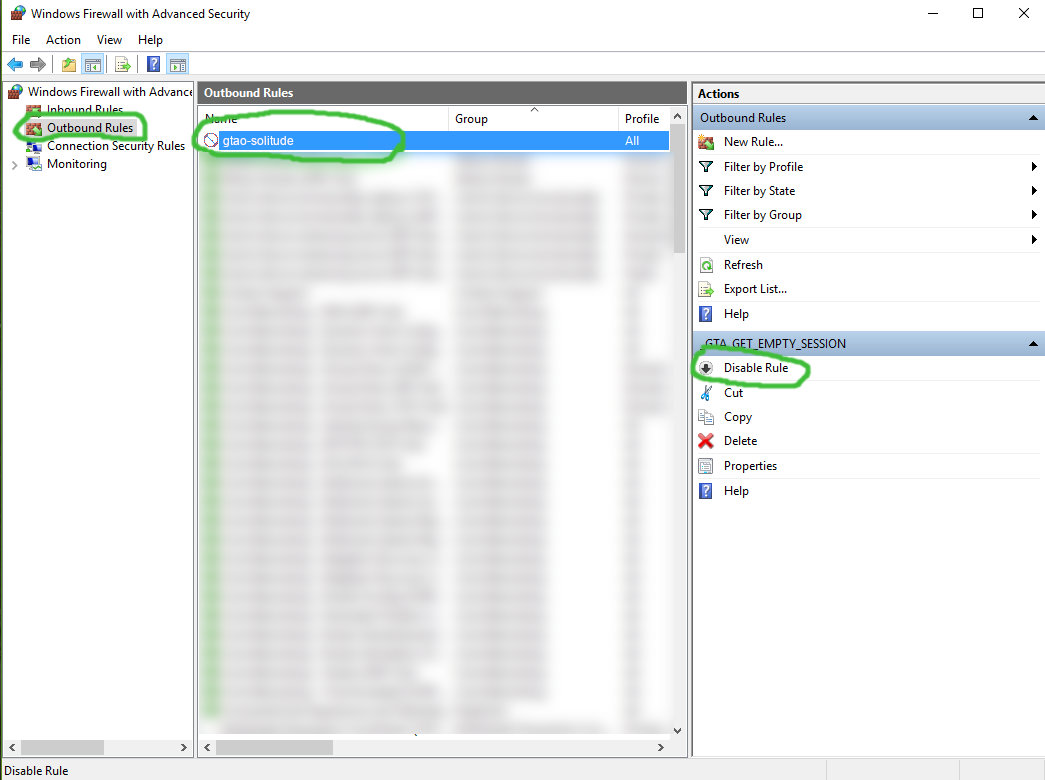Select Windows Firewall with Advanced Security root node
1045x780 pixels.
[x=110, y=92]
